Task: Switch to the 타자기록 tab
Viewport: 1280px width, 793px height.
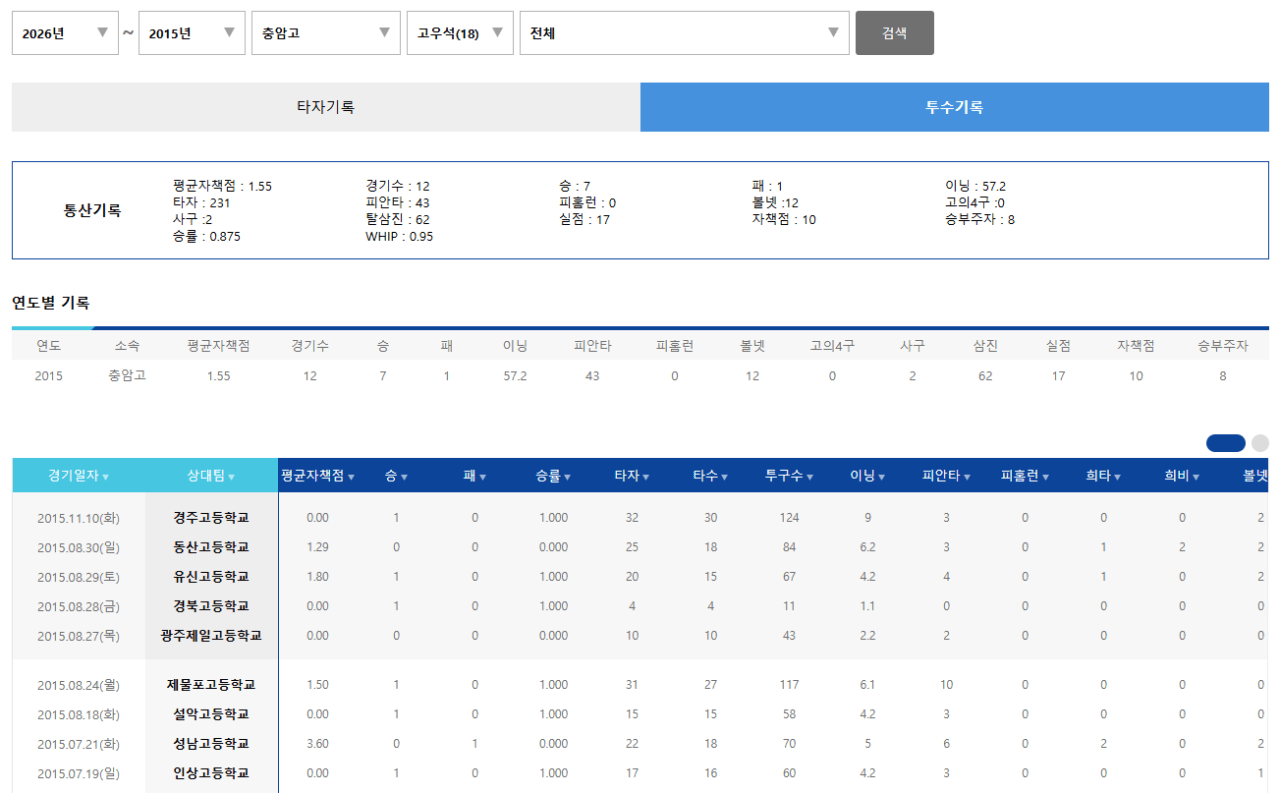Action: click(326, 107)
